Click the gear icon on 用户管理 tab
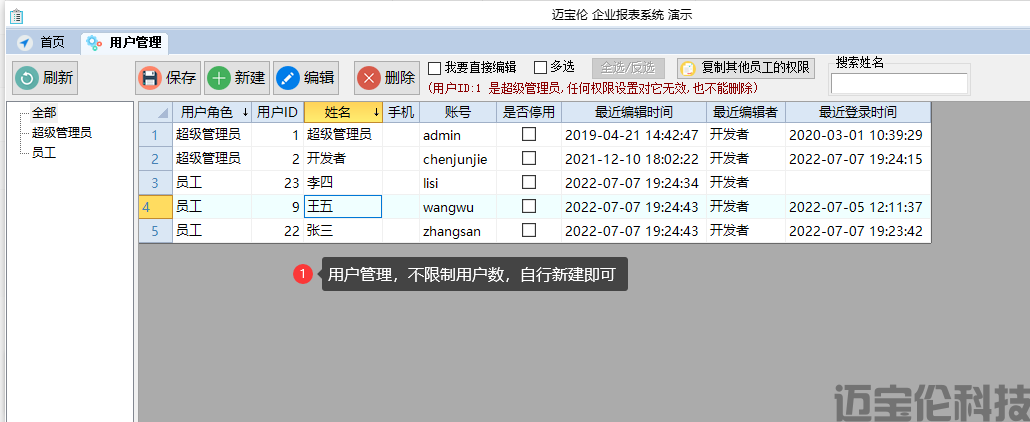The image size is (1030, 422). pyautogui.click(x=94, y=42)
